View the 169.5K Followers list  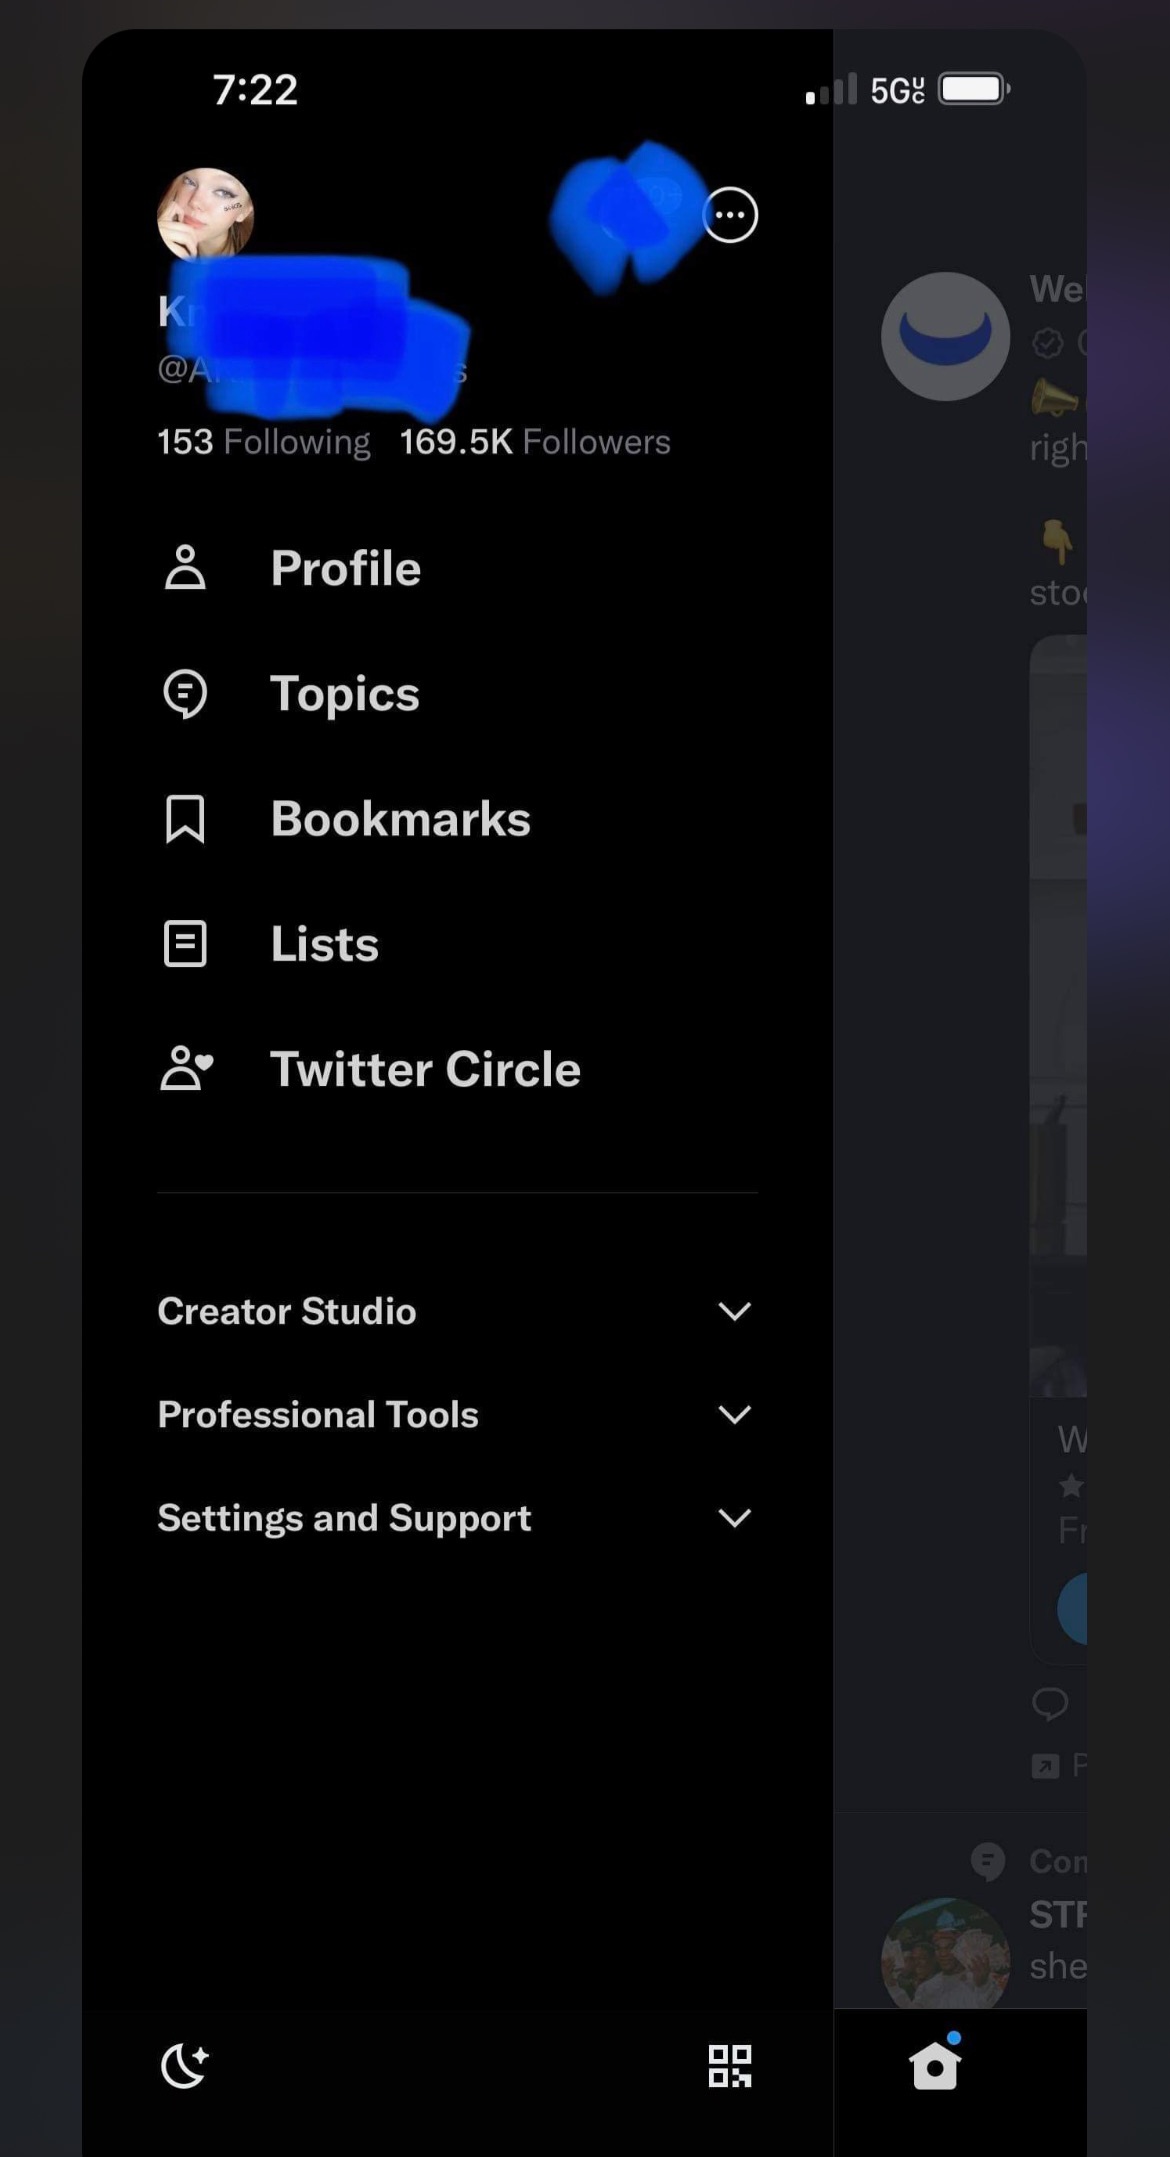535,442
